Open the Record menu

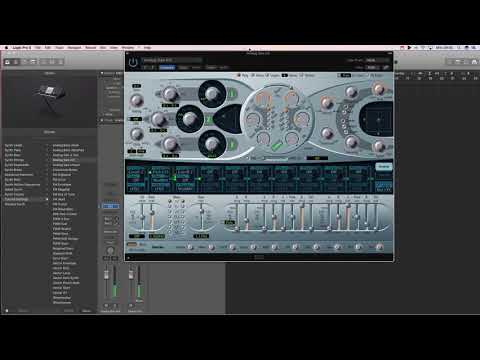tap(91, 48)
